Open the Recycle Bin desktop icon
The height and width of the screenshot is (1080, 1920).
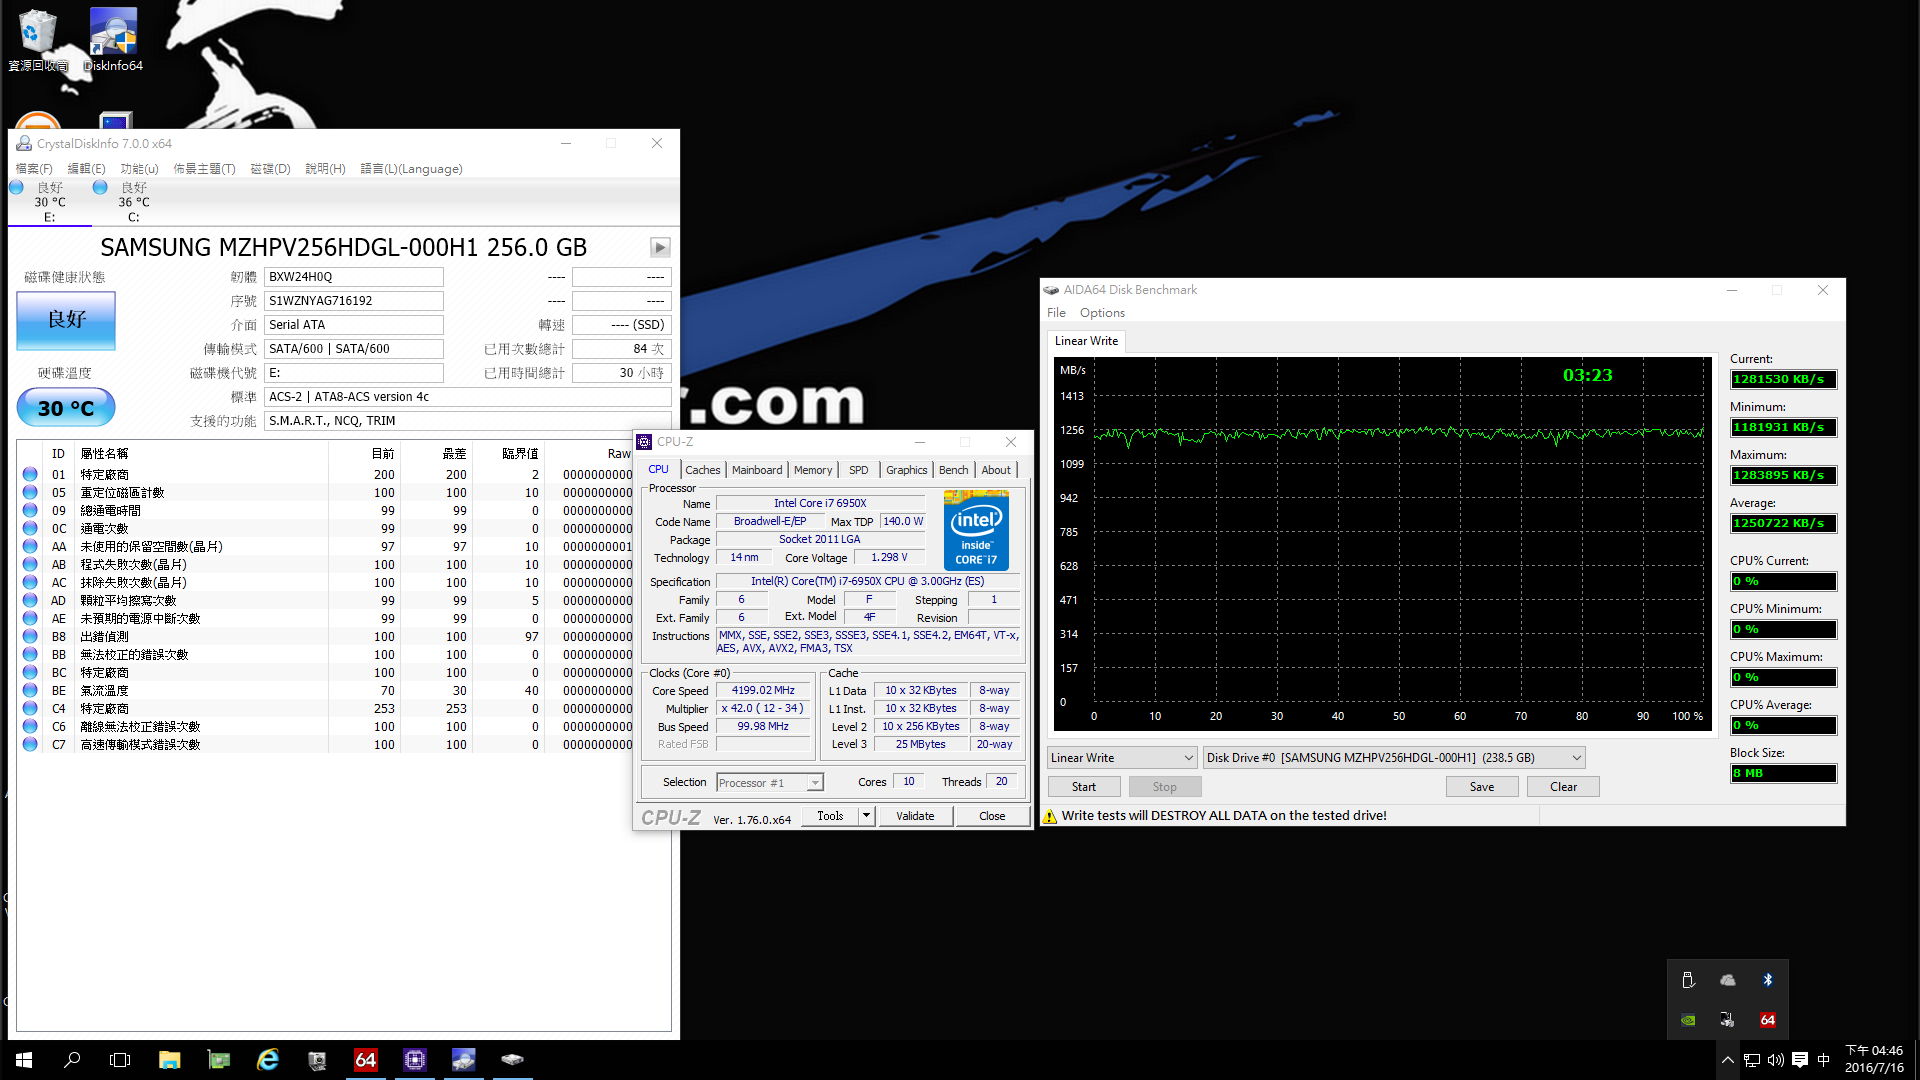coord(38,40)
